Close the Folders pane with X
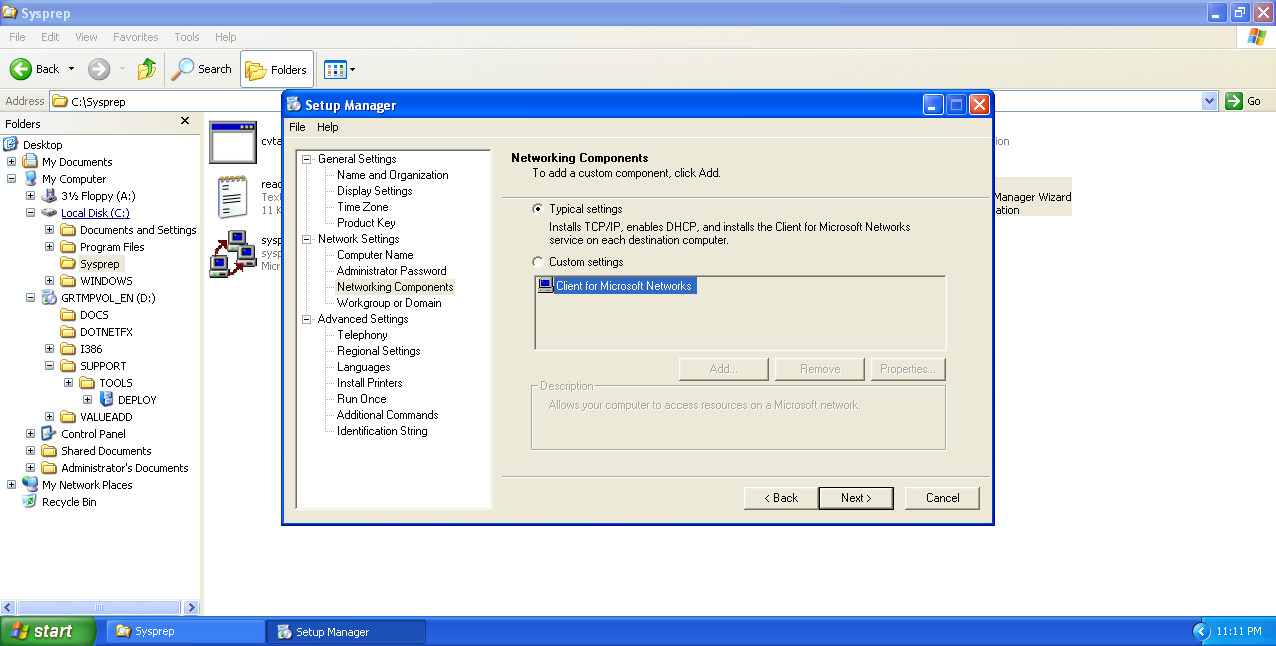1276x646 pixels. pyautogui.click(x=184, y=121)
